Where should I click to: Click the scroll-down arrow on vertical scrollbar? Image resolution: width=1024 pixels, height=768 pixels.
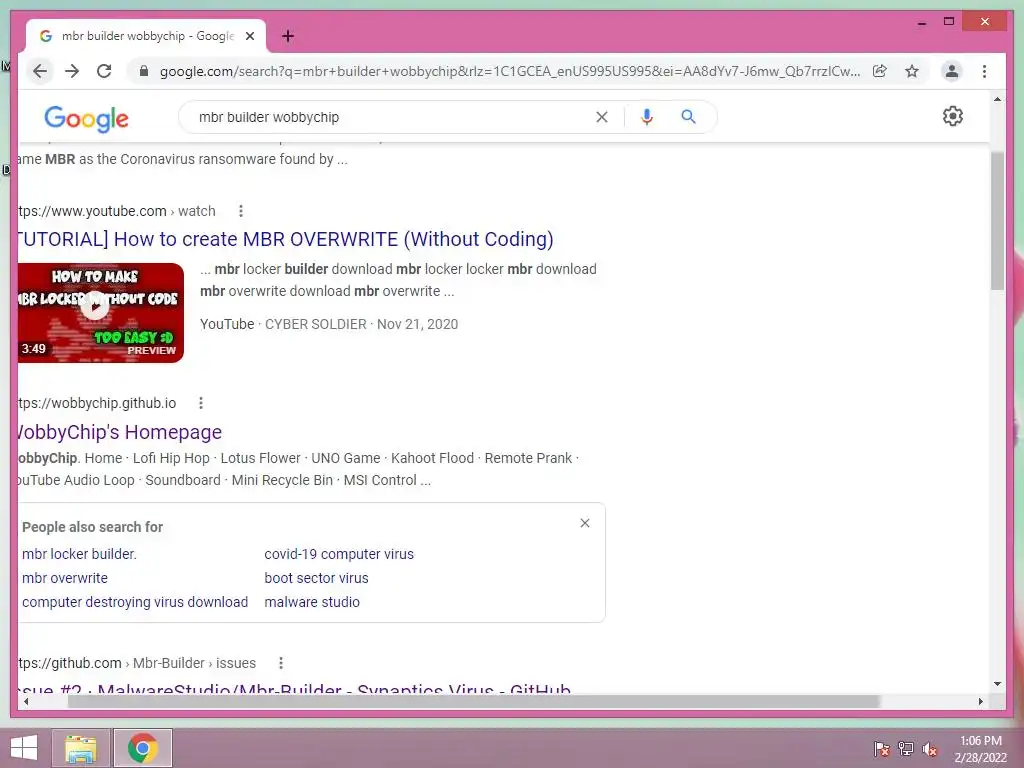[997, 684]
